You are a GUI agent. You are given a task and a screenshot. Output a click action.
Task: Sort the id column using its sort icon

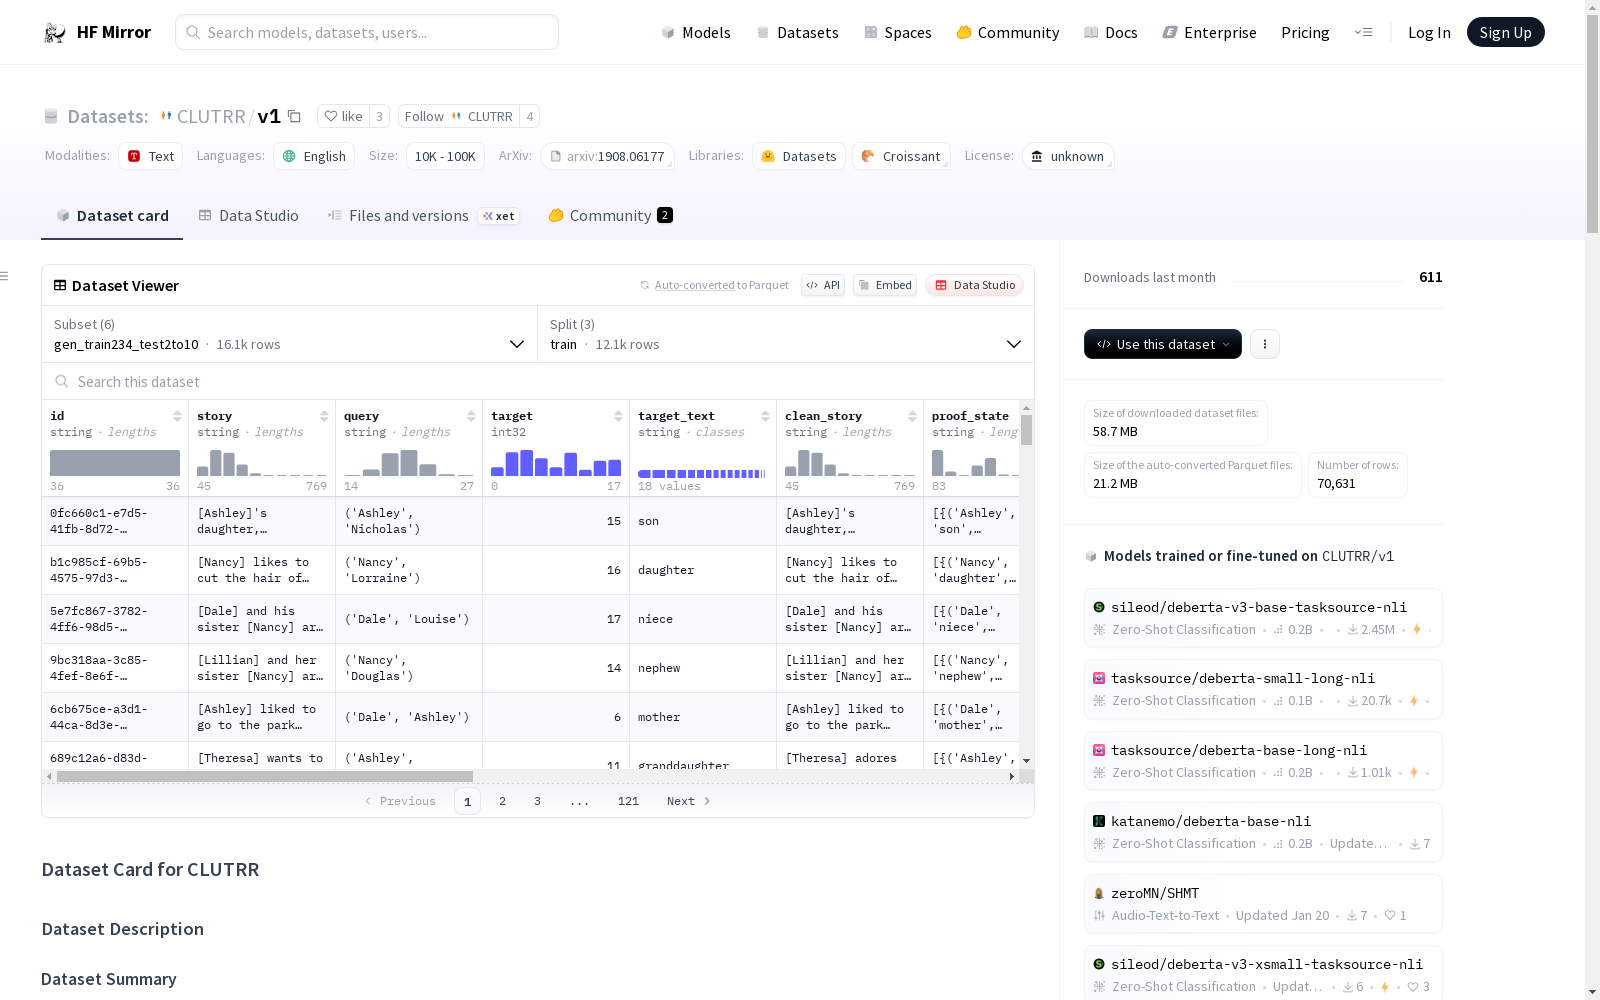pyautogui.click(x=177, y=416)
